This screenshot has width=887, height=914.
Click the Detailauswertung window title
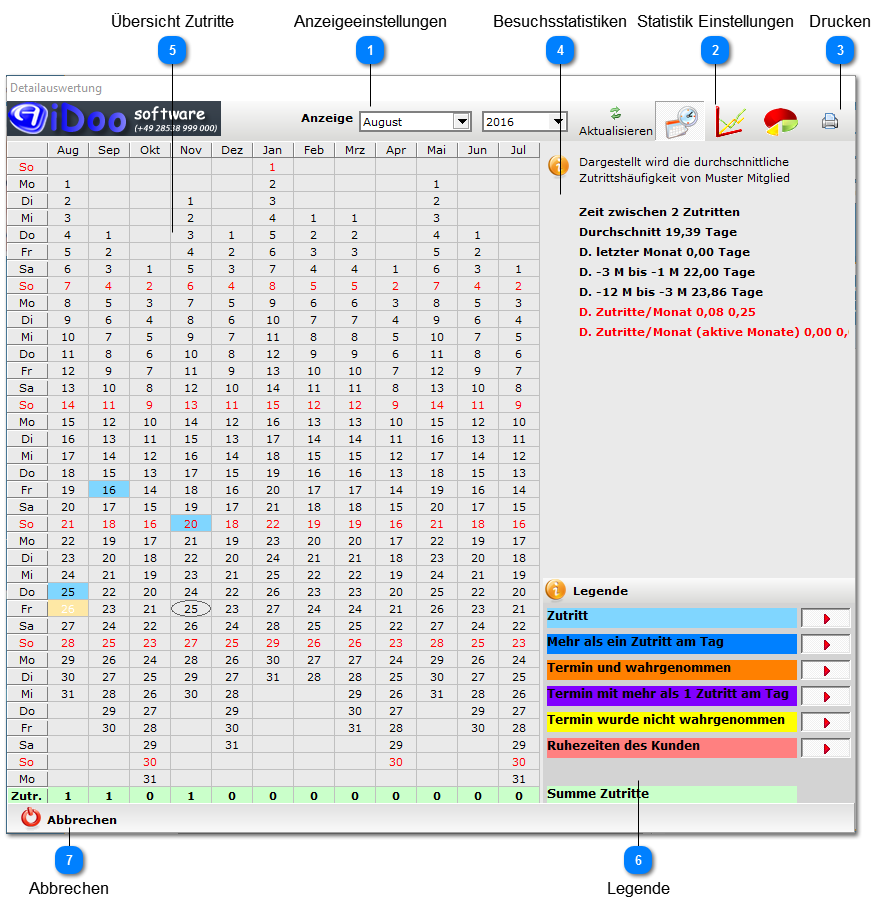click(56, 88)
